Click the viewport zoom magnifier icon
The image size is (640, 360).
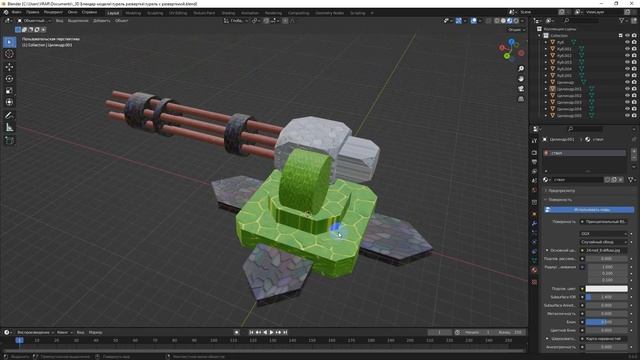click(521, 69)
